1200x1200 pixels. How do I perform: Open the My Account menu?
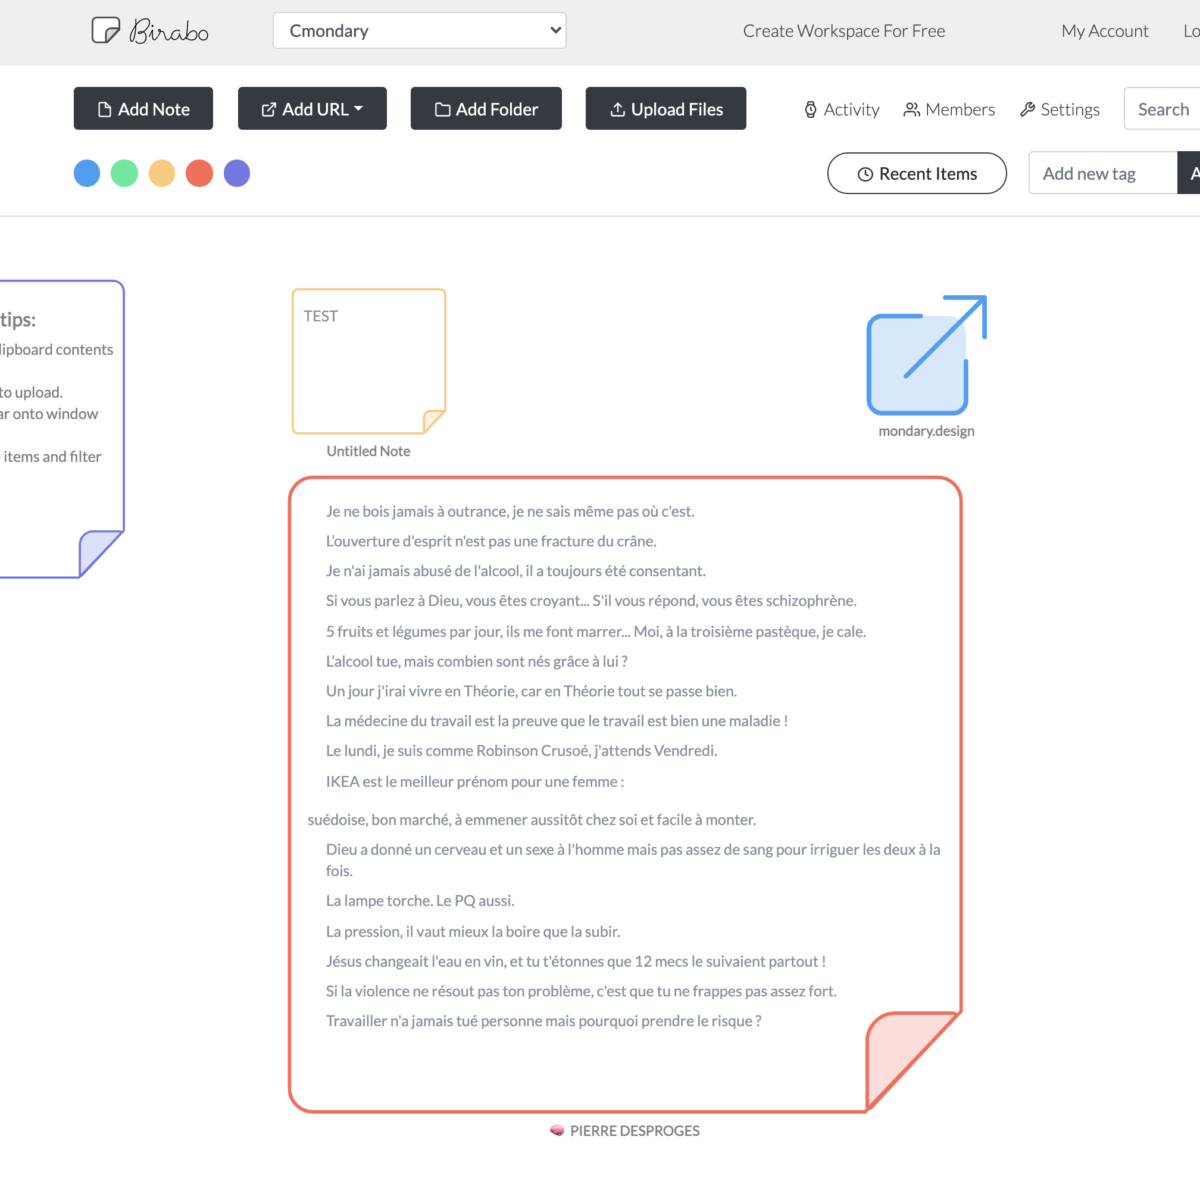coord(1104,31)
